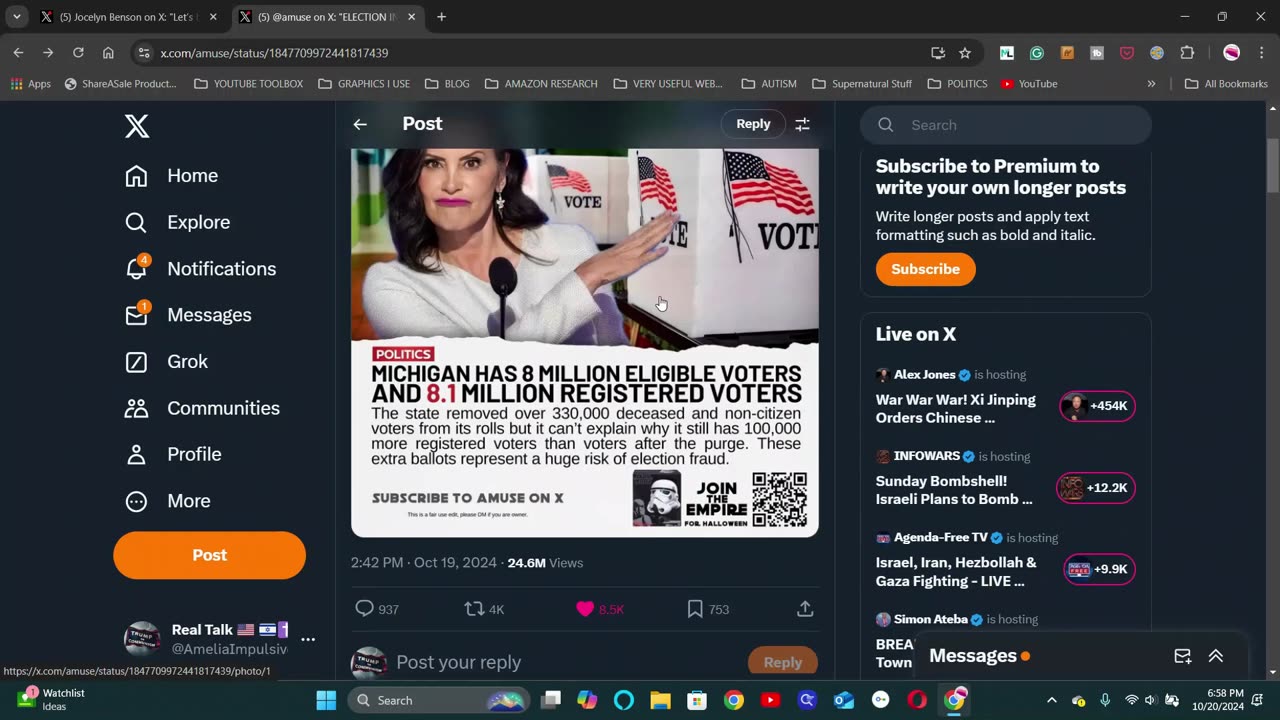Open account menu dots next to Real Talk
1280x720 pixels.
coord(308,639)
